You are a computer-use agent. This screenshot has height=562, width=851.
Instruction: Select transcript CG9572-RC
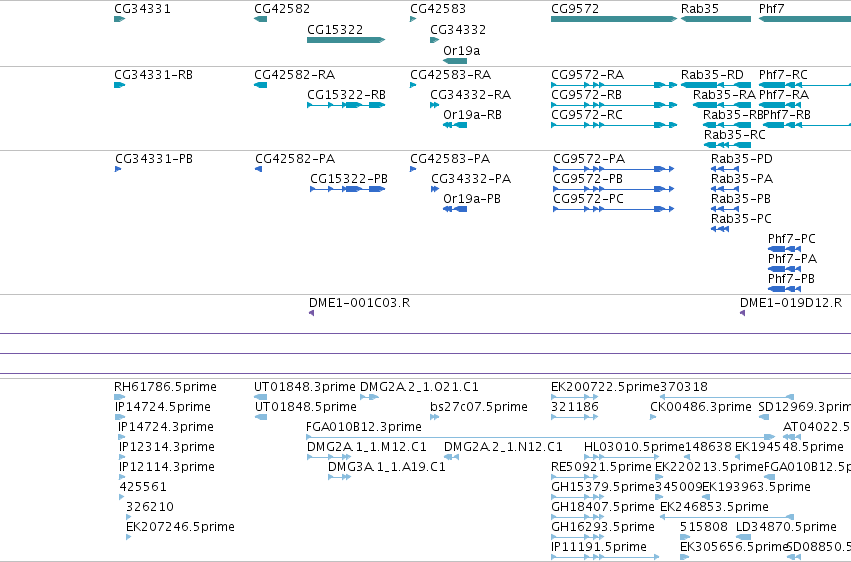587,114
